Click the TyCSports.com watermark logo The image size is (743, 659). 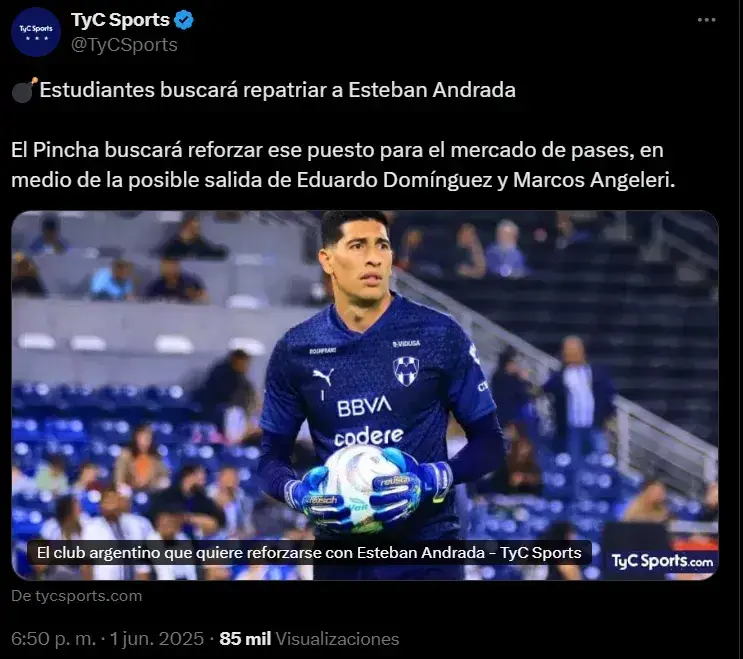click(662, 561)
